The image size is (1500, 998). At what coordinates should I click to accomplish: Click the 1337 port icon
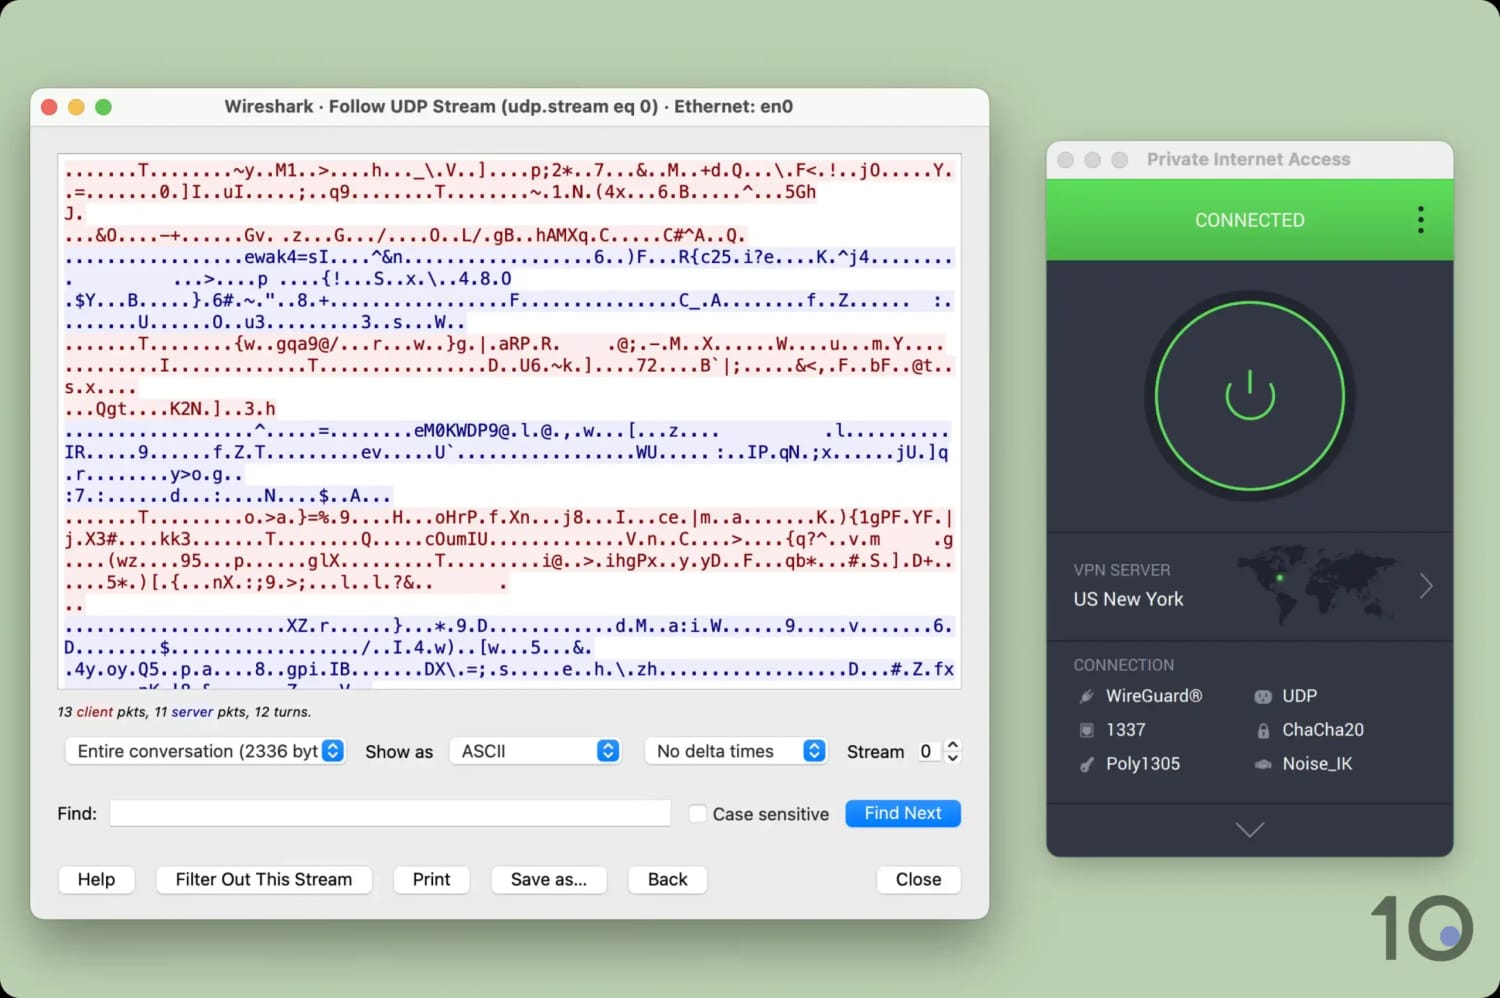click(x=1086, y=730)
